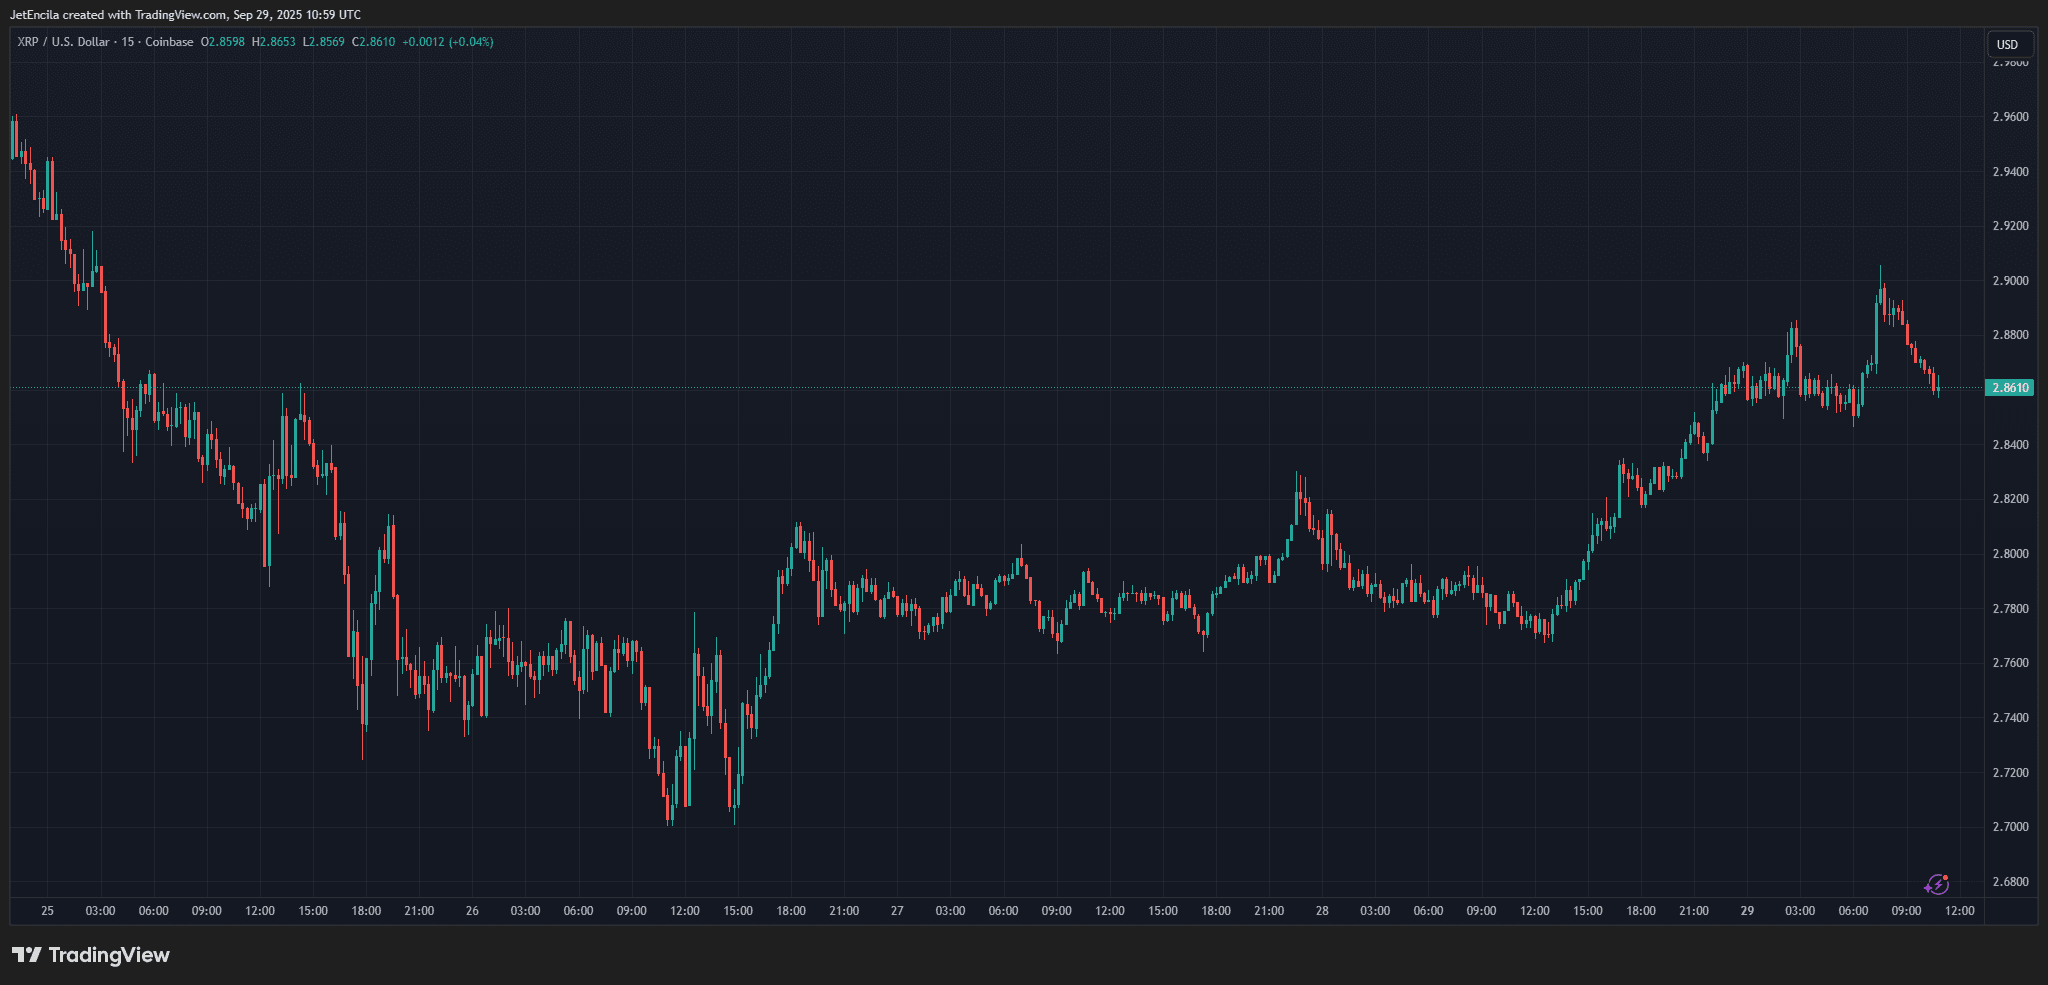Click the XRP / U.S. Dollar symbol title
This screenshot has width=2048, height=985.
click(63, 42)
